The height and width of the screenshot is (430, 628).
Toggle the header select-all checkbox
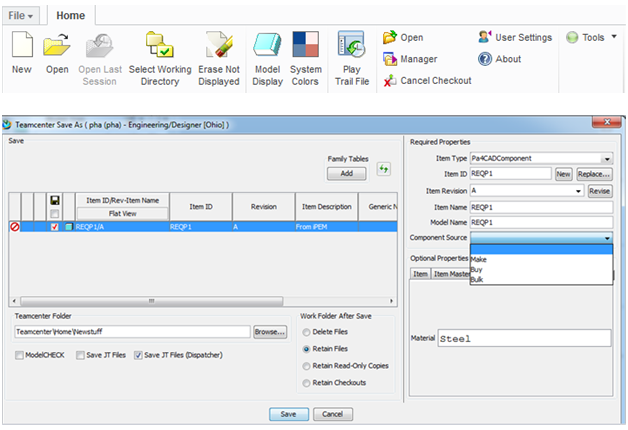[55, 213]
